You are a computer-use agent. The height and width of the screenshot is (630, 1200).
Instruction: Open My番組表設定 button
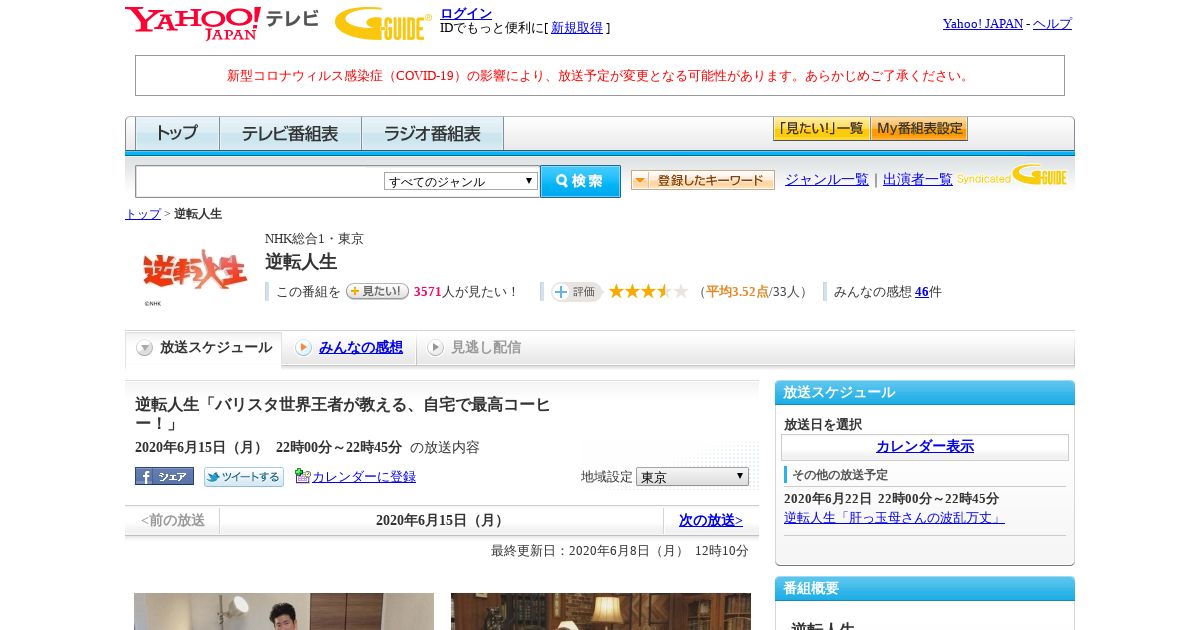[x=919, y=129]
